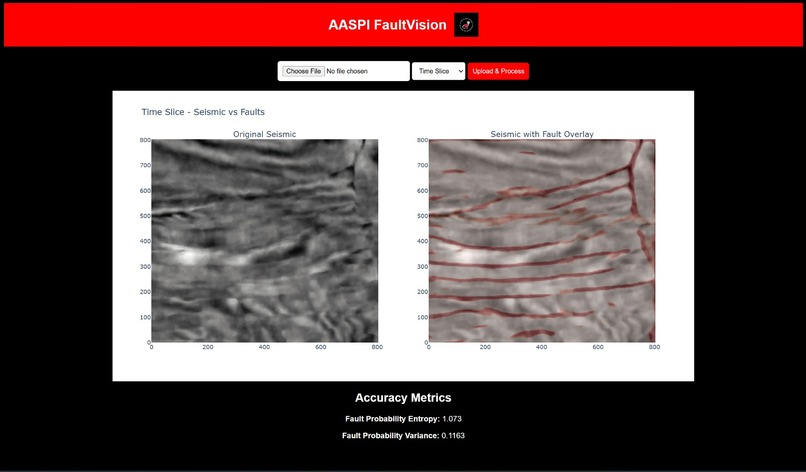Click the 'No file chosen' file input

point(343,71)
